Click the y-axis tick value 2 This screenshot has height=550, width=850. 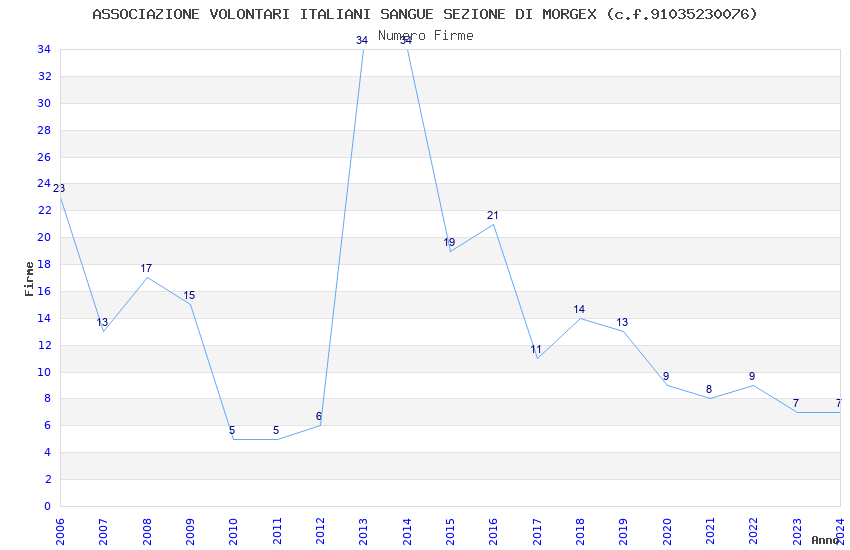pos(48,479)
